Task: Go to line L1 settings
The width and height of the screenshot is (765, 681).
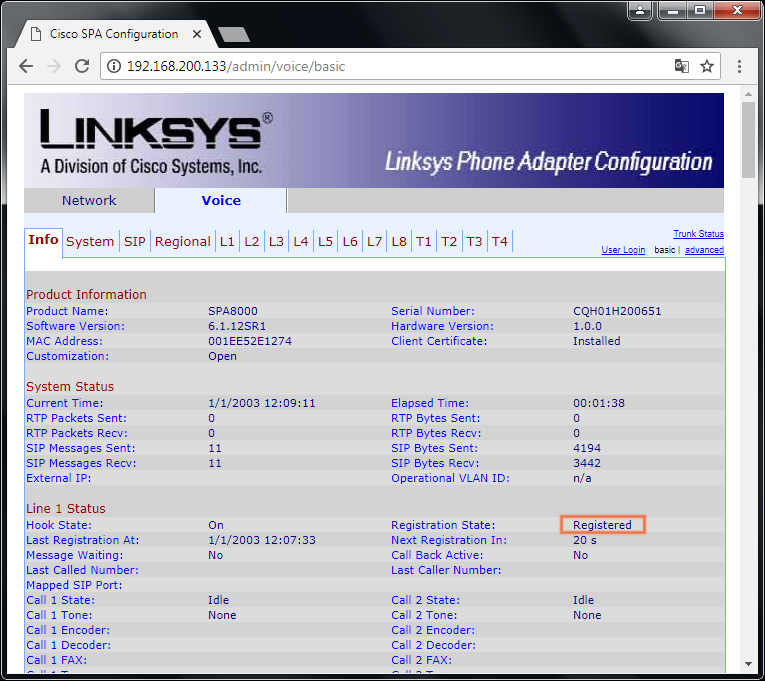Action: tap(227, 241)
